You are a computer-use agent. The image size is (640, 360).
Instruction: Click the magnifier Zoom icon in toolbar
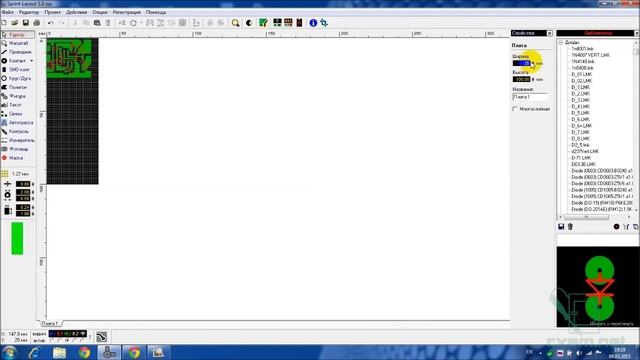coord(236,23)
